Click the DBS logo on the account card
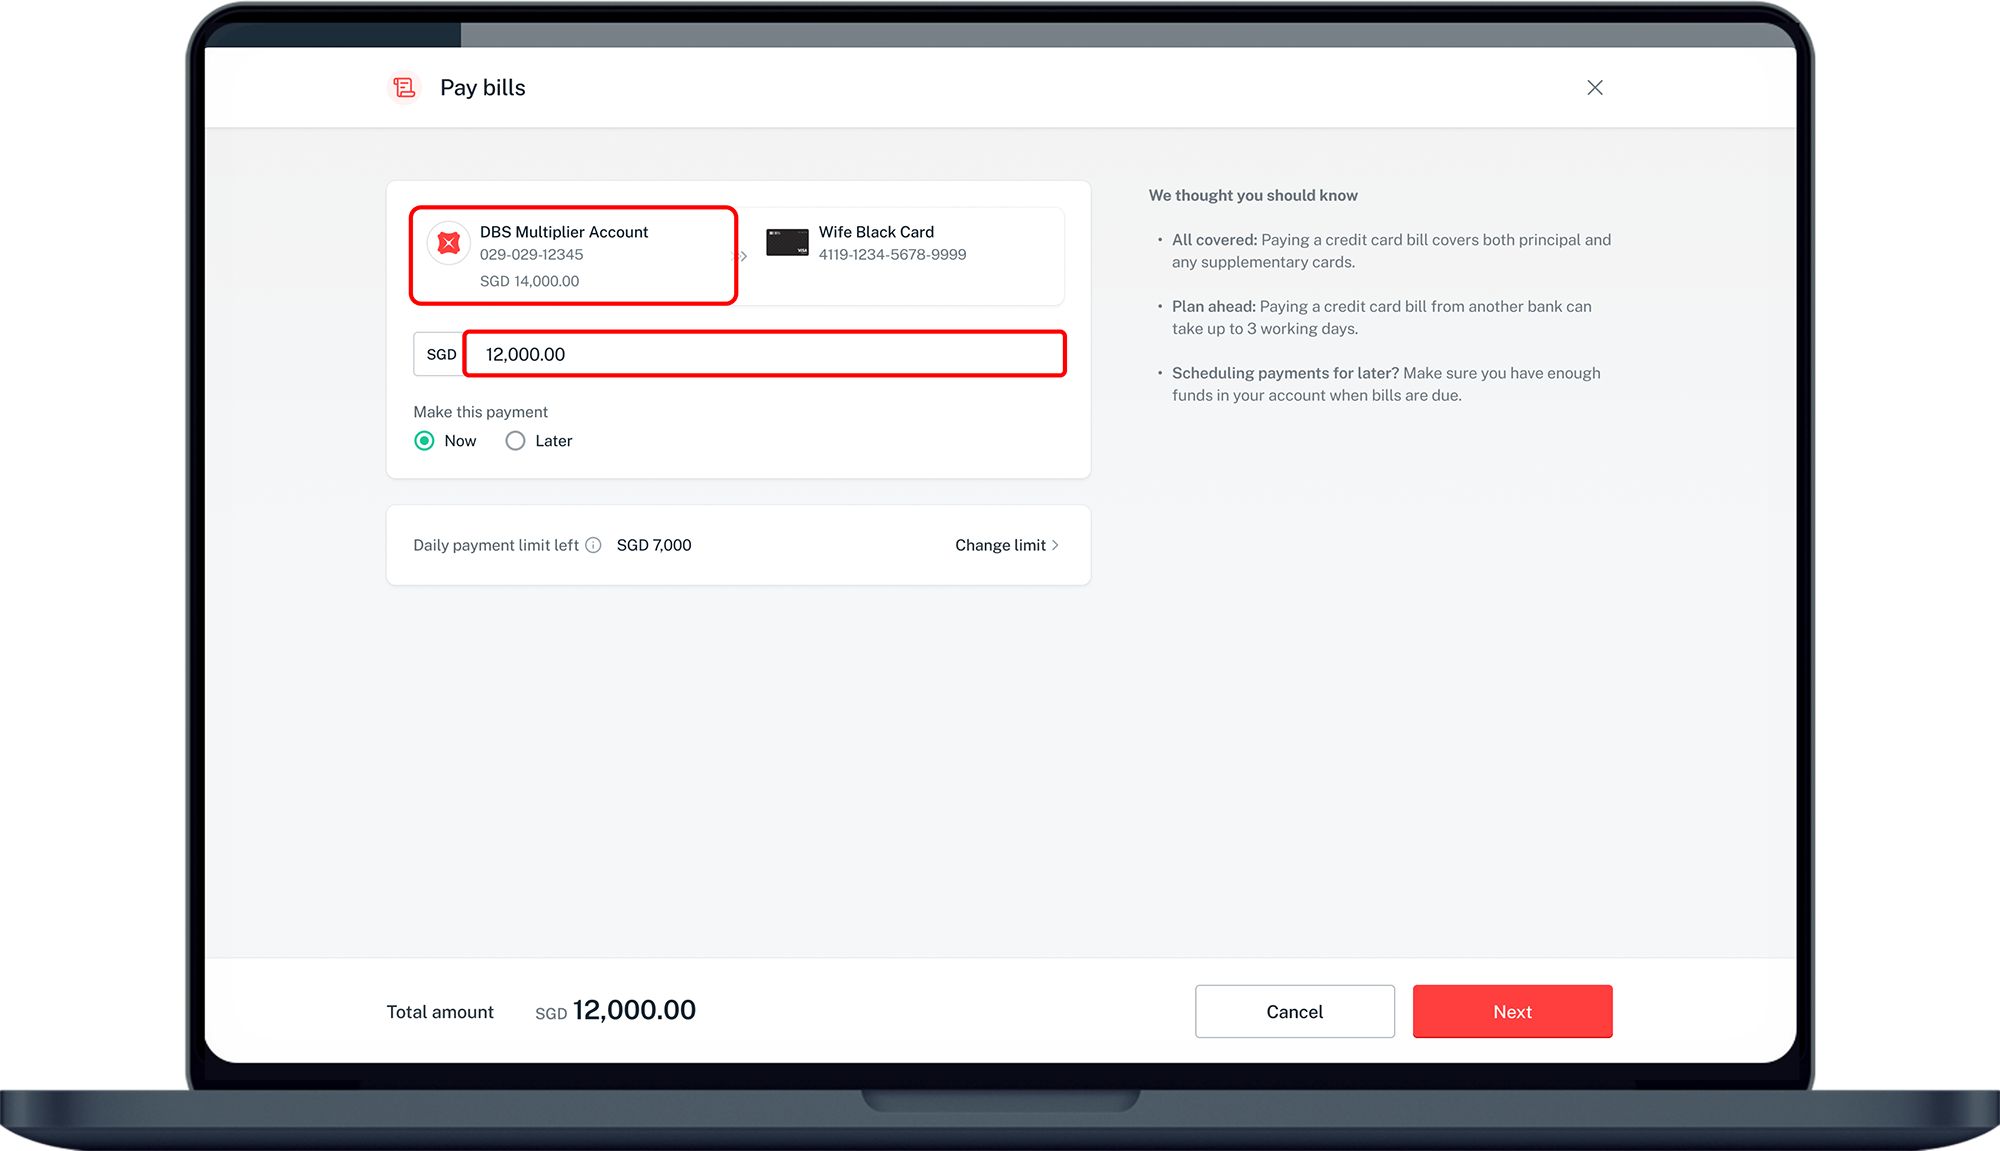 [448, 242]
